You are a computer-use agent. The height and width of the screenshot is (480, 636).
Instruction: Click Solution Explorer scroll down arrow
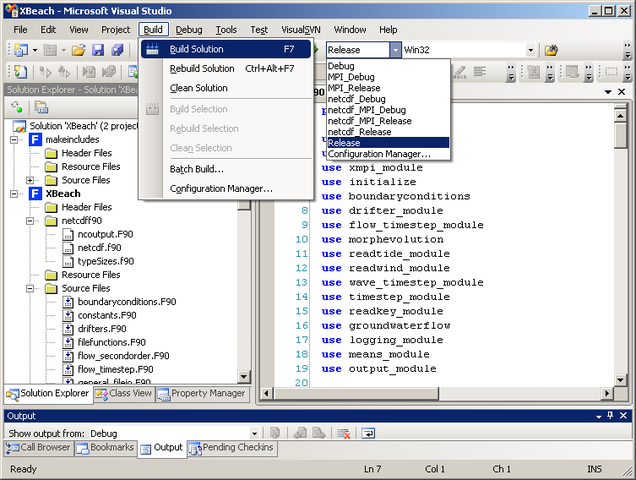(x=244, y=377)
